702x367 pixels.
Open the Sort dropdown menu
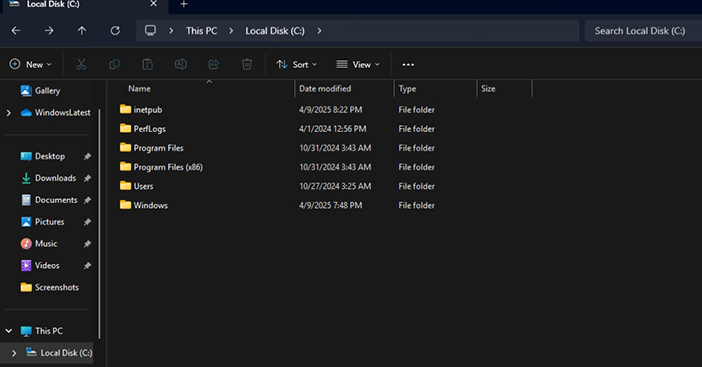pos(297,64)
